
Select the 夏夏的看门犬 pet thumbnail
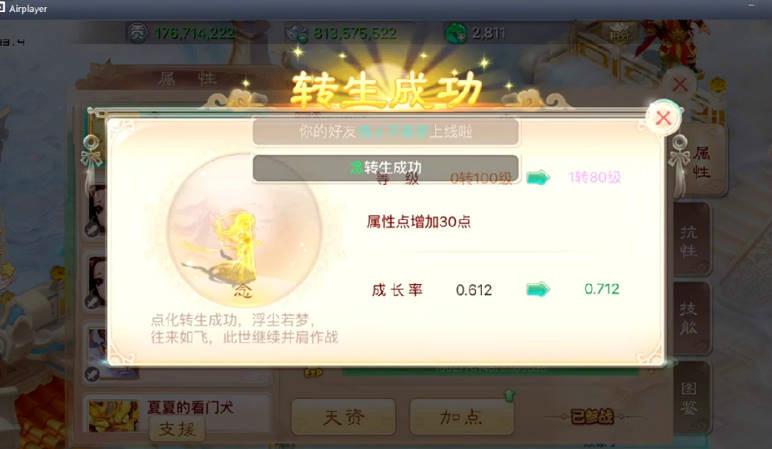114,416
